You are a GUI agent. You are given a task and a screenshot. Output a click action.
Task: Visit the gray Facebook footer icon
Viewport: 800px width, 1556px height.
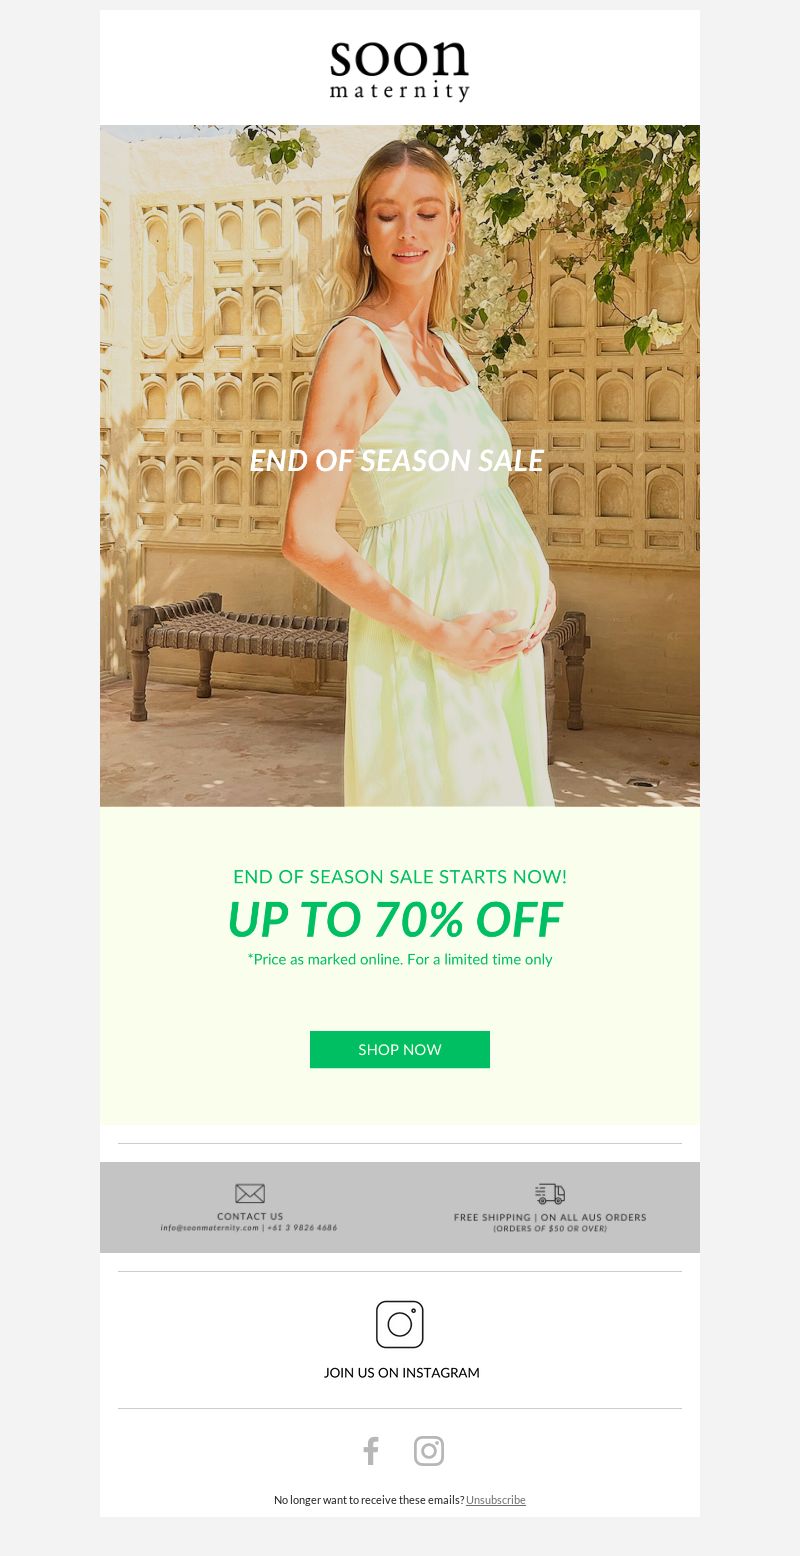click(371, 1451)
